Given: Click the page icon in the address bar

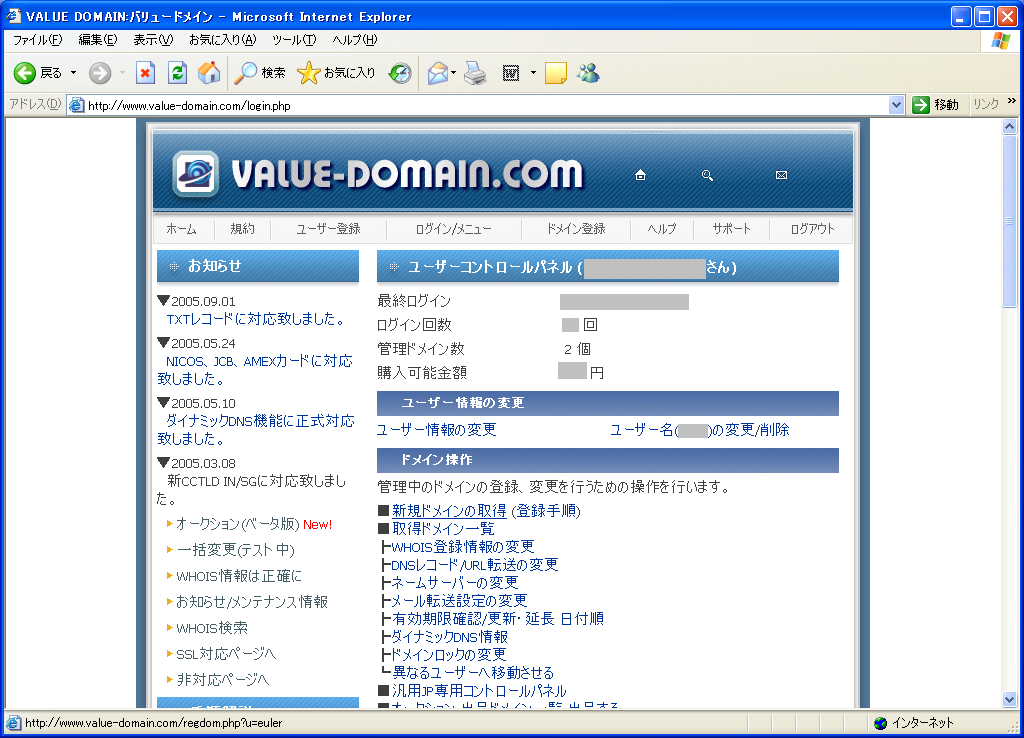Looking at the screenshot, I should click(77, 105).
